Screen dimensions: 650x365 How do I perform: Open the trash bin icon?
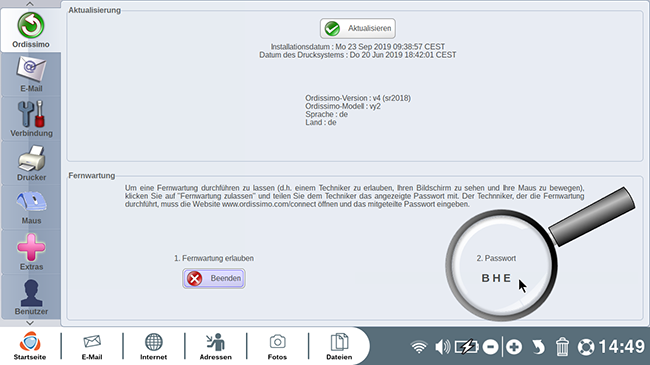(562, 347)
